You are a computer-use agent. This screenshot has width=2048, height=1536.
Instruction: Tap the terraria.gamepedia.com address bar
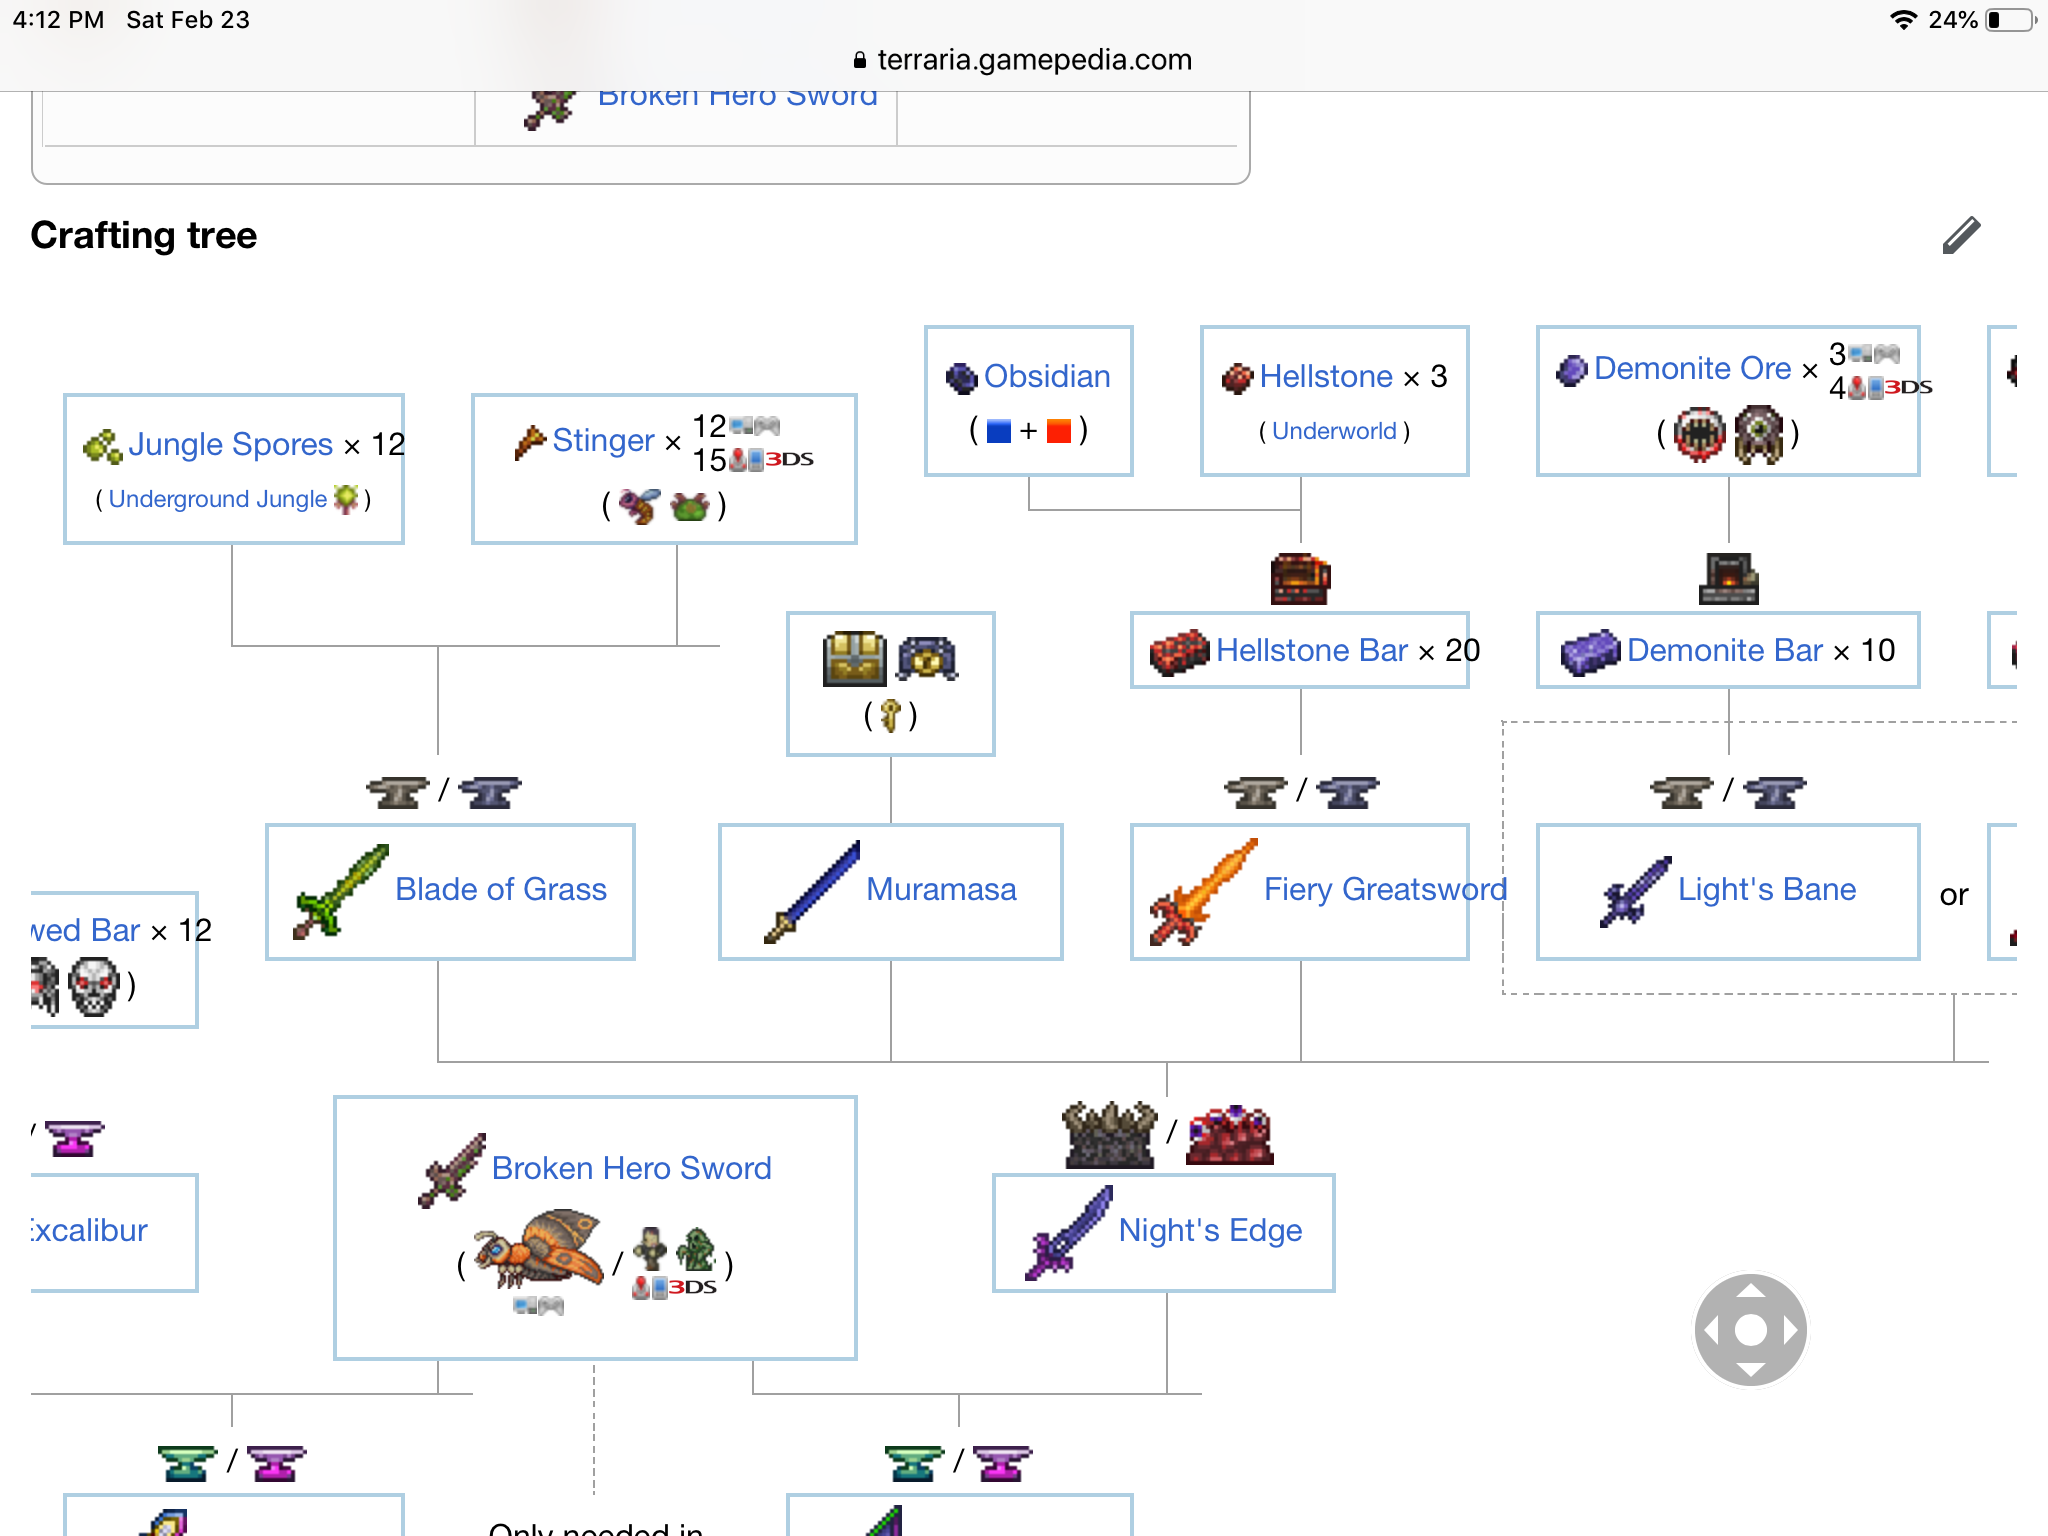pyautogui.click(x=1023, y=60)
